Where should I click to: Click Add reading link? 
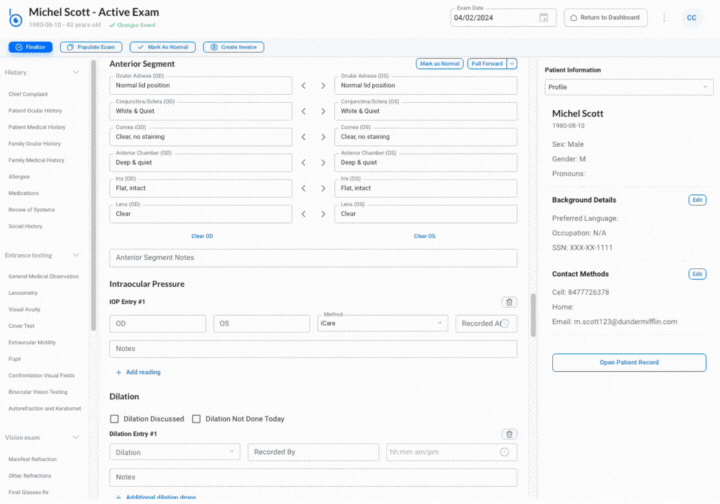tap(143, 373)
